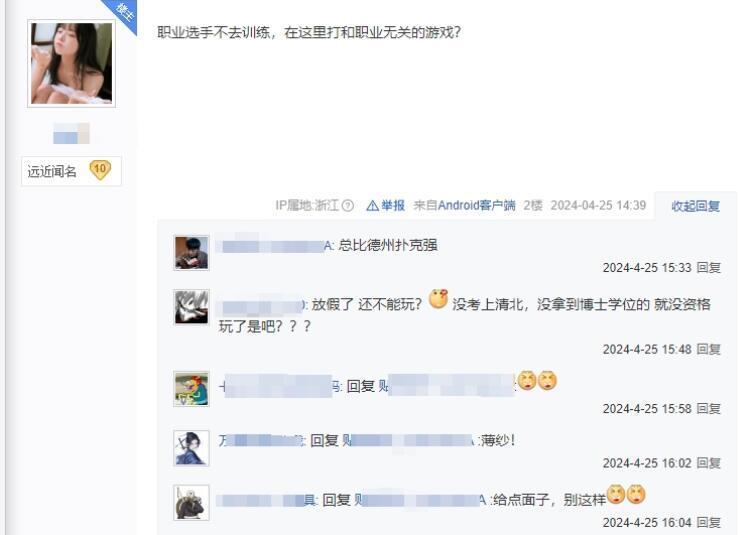Reply to the 15:48 comment
738x535 pixels.
point(708,349)
